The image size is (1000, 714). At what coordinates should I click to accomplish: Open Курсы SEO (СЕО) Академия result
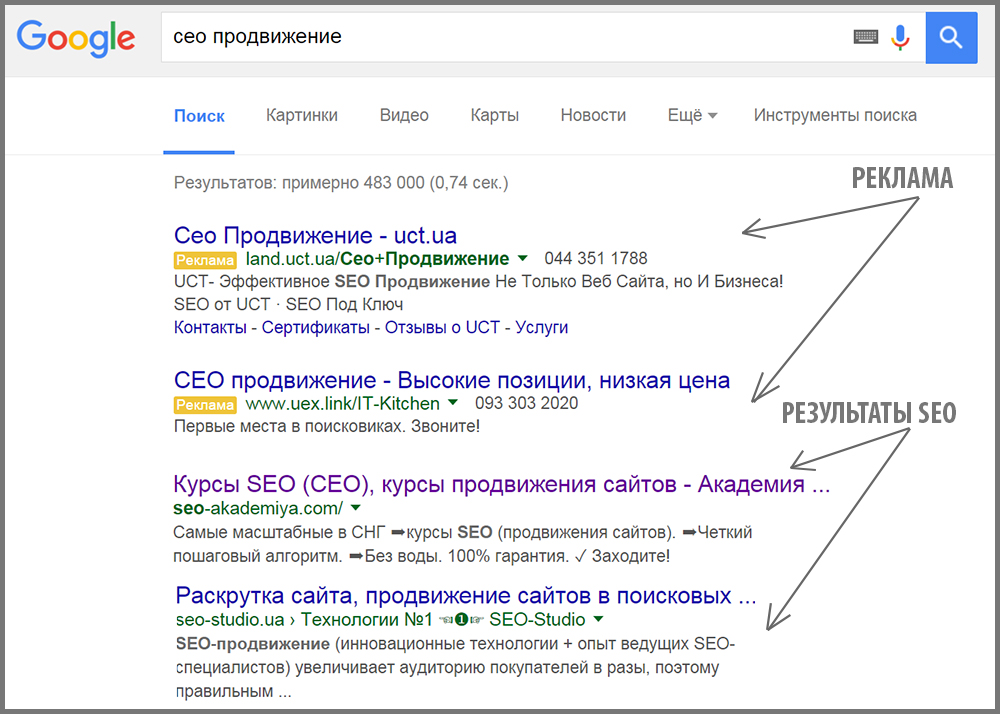tap(501, 484)
